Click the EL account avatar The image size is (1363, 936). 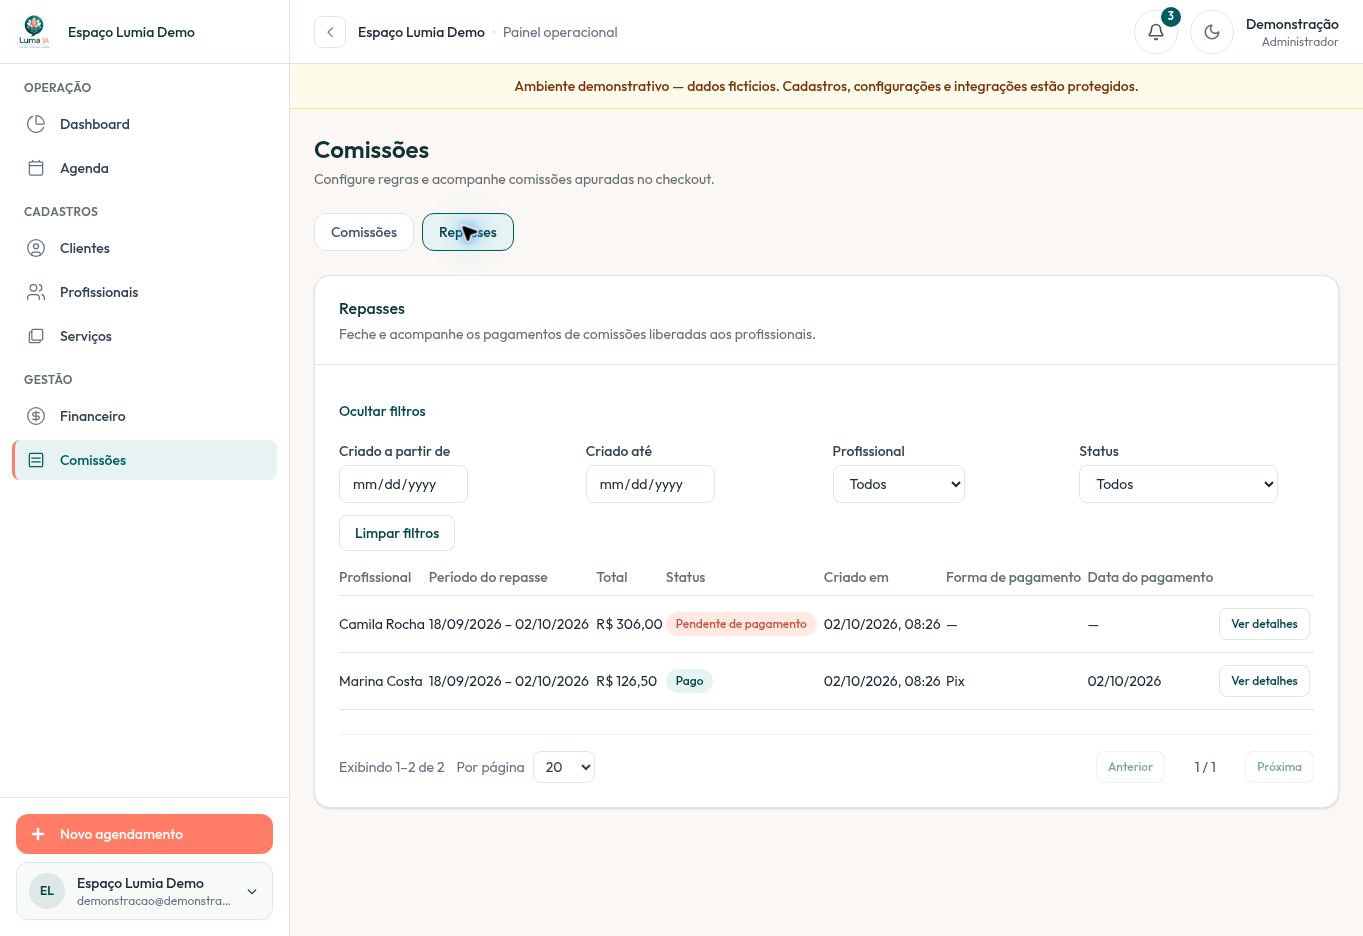47,891
